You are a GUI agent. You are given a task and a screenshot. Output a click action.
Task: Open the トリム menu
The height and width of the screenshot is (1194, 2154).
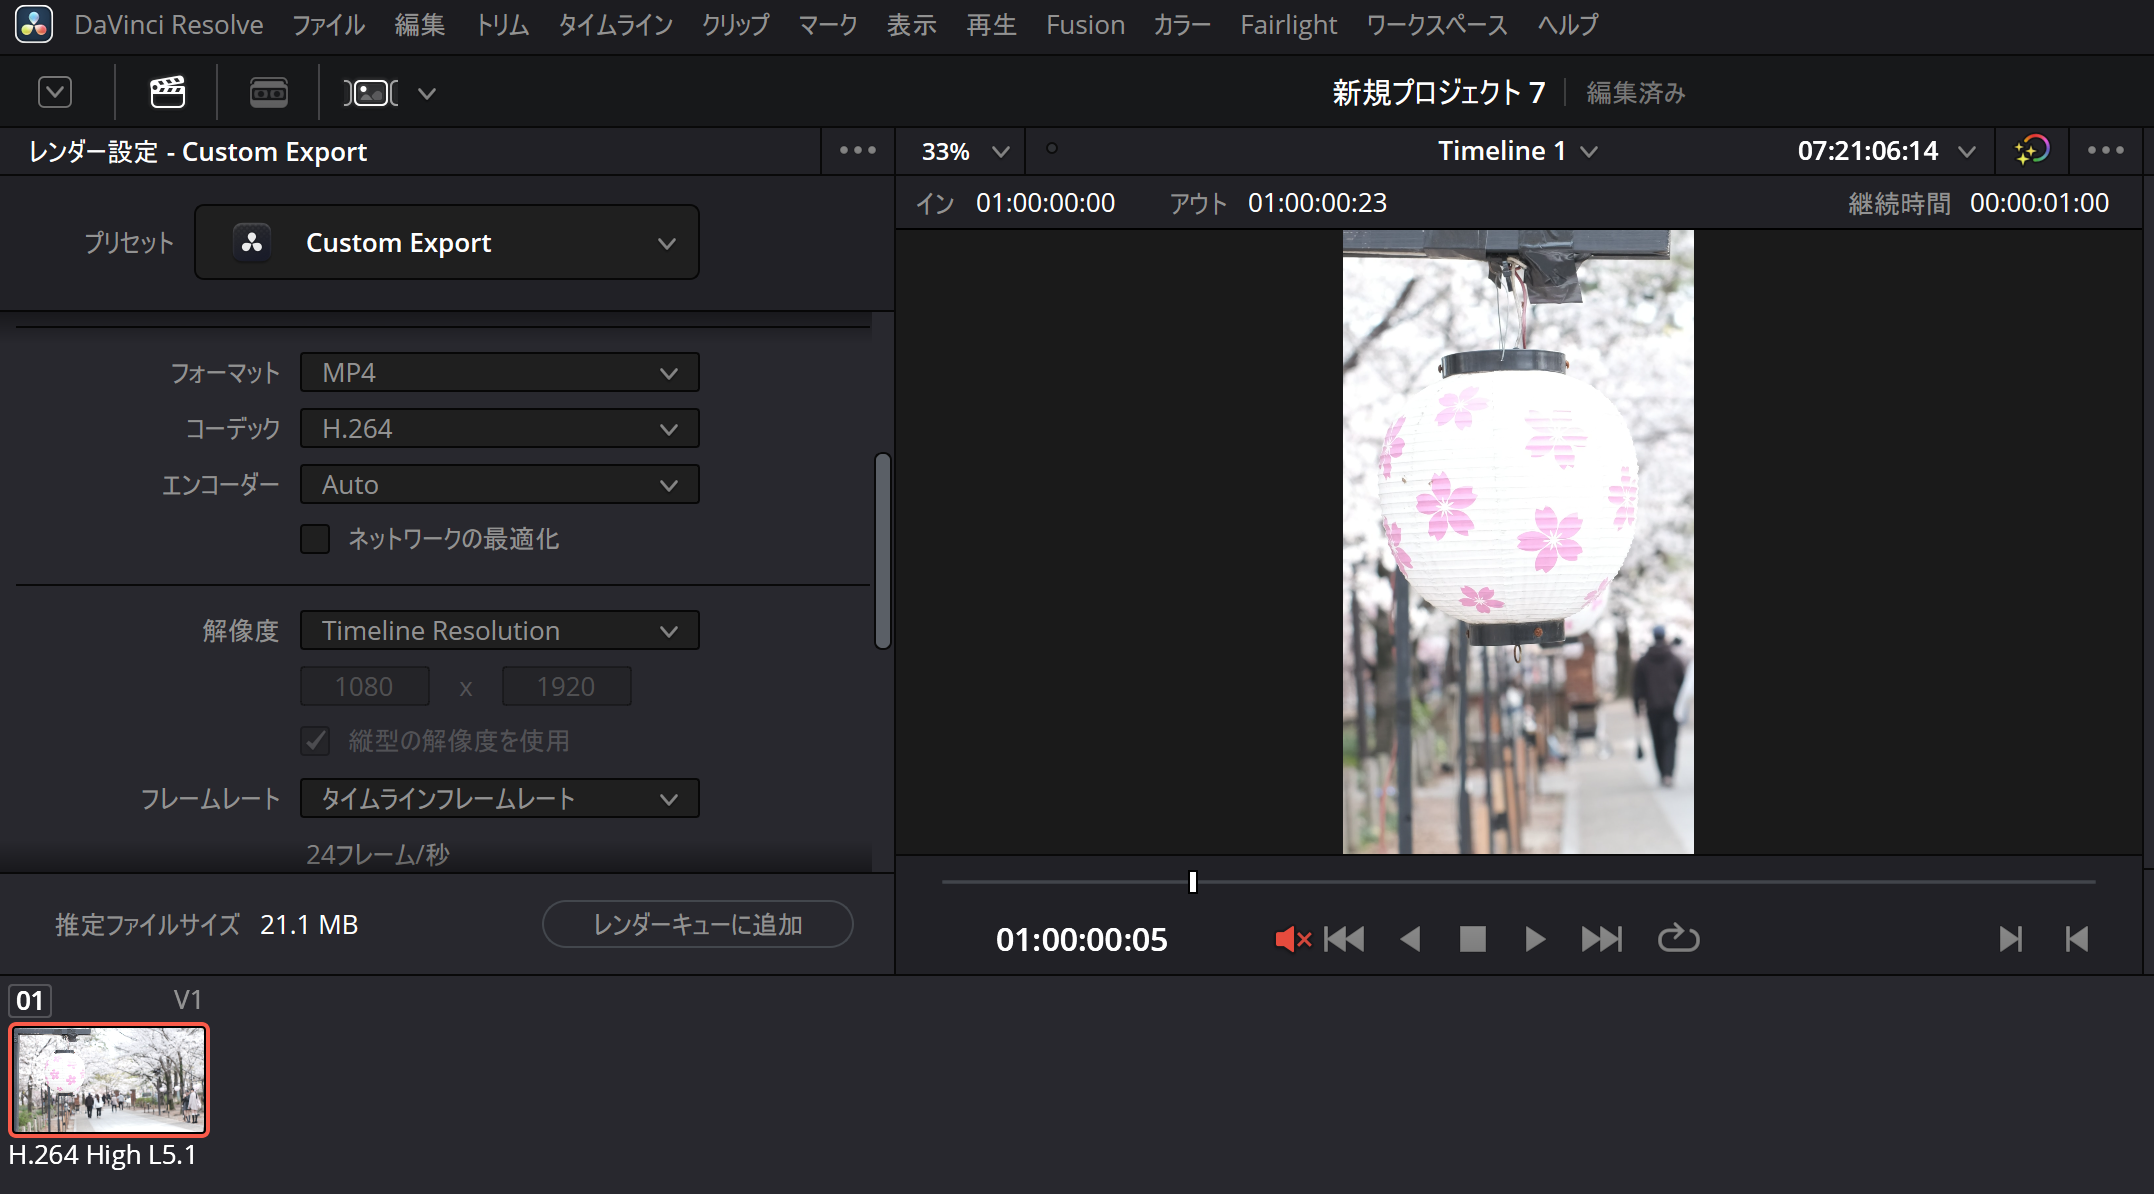pyautogui.click(x=501, y=25)
